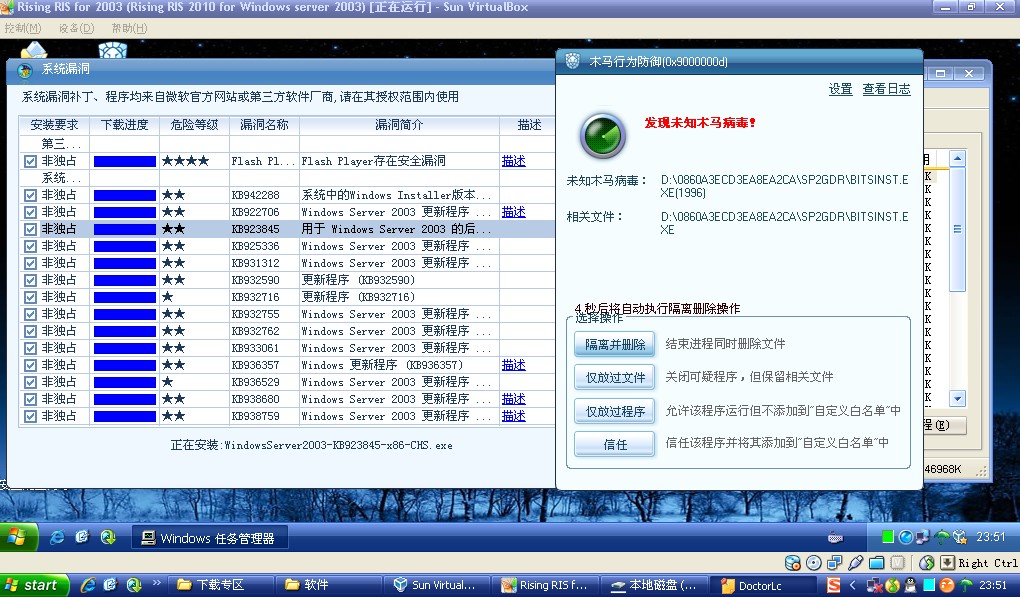Open the guest network connection tray icon
Image resolution: width=1020 pixels, height=597 pixels.
click(x=922, y=537)
